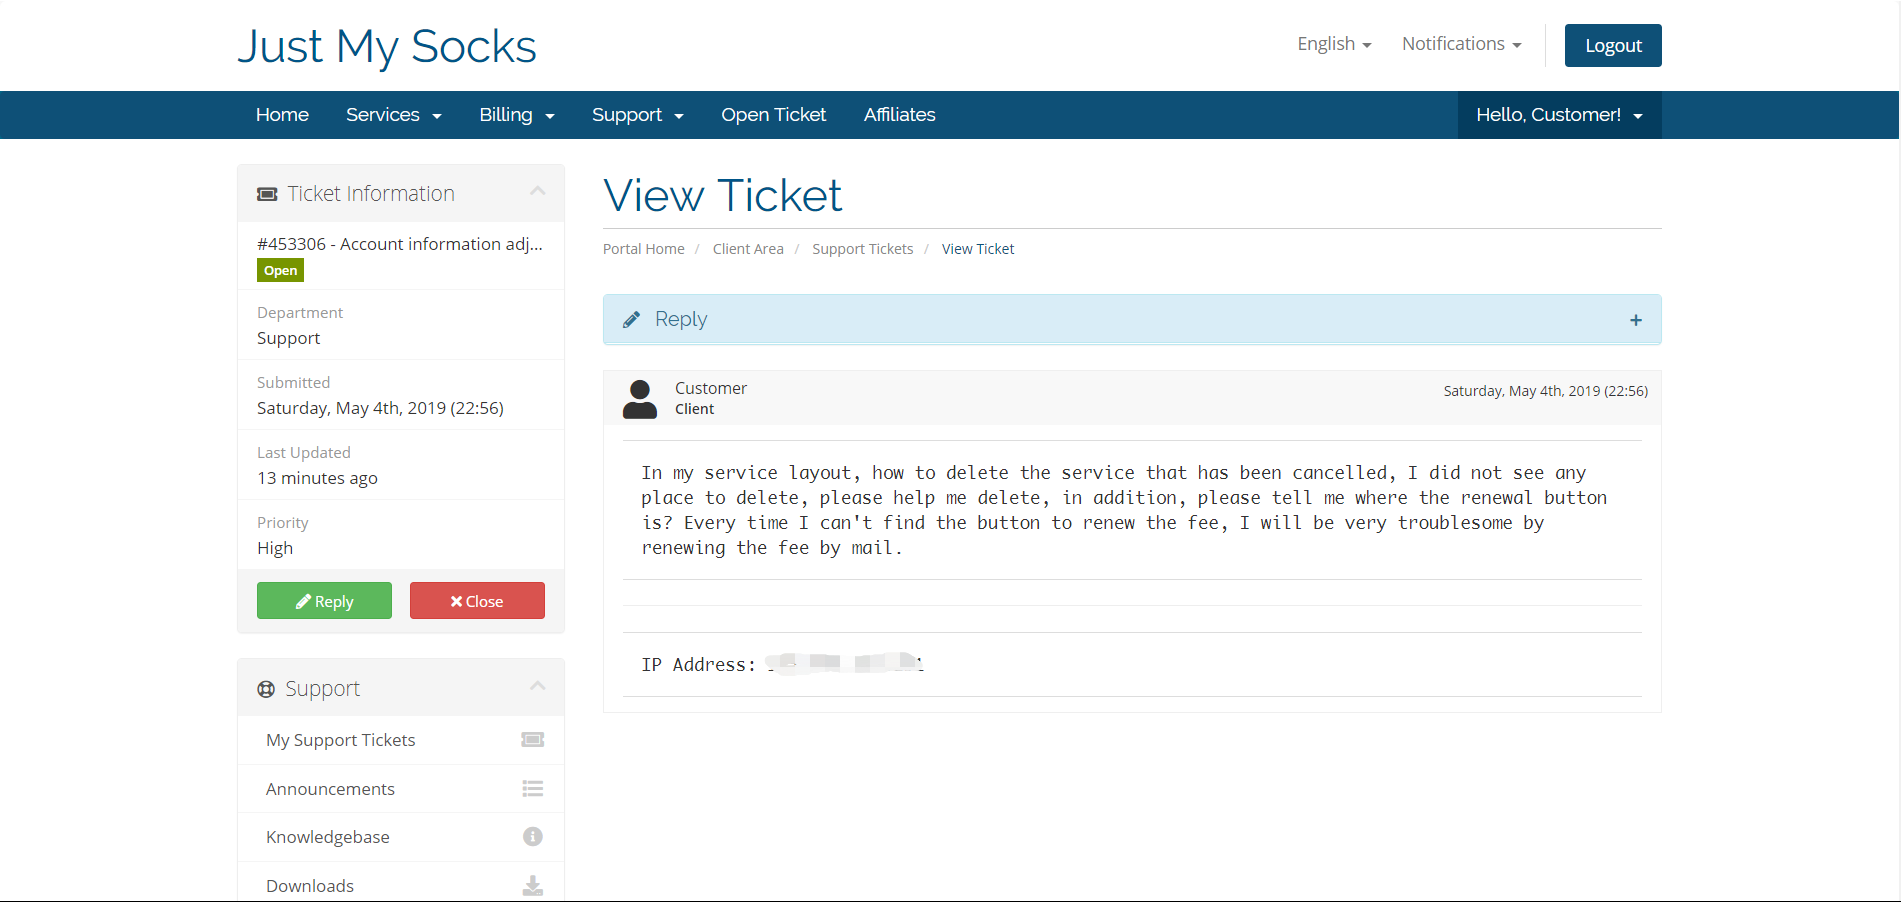The width and height of the screenshot is (1901, 902).
Task: Click the ticket title '#453306 - Account information adj...'
Action: pos(400,244)
